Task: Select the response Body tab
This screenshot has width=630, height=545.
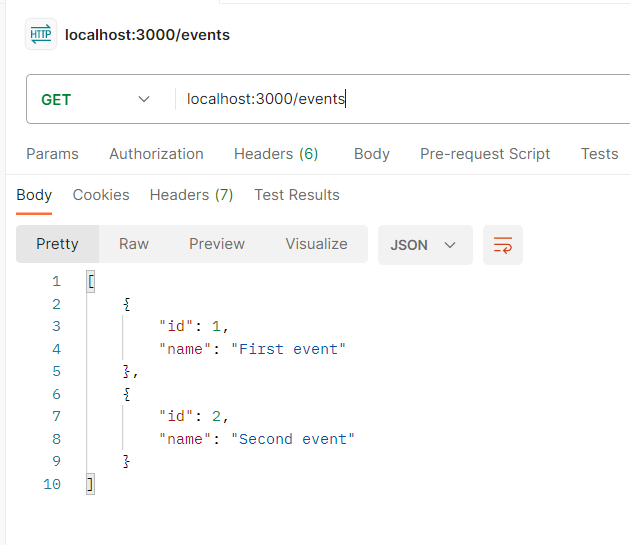Action: (34, 195)
